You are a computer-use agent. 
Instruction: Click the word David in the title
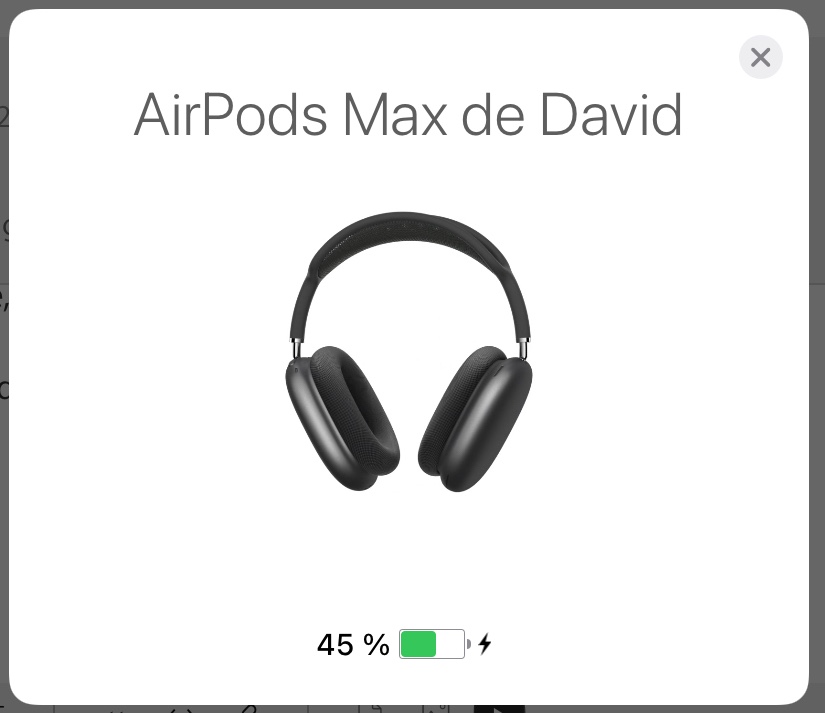click(611, 115)
